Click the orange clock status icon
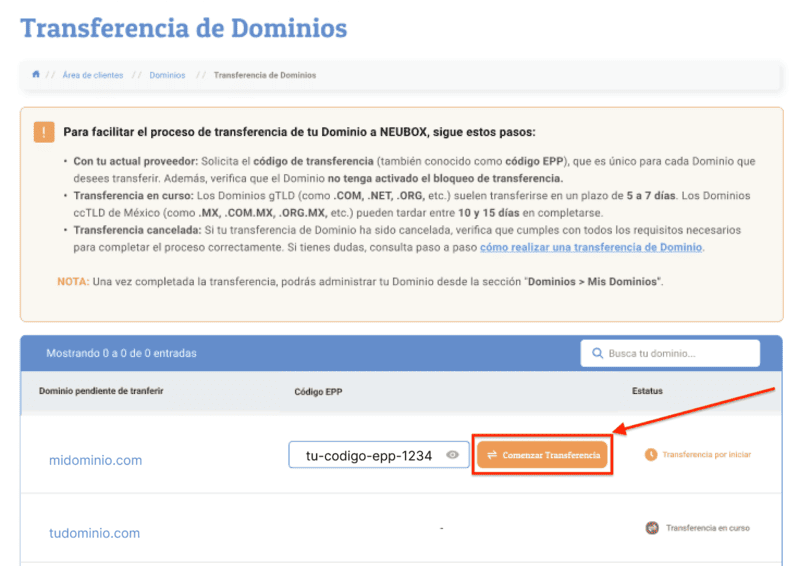The height and width of the screenshot is (566, 799). 651,454
